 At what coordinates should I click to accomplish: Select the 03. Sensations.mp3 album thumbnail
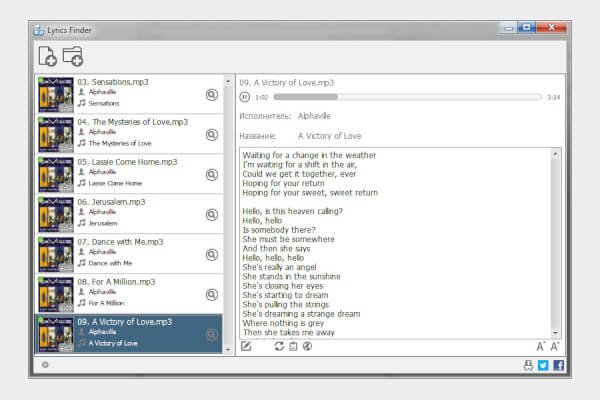click(x=56, y=95)
